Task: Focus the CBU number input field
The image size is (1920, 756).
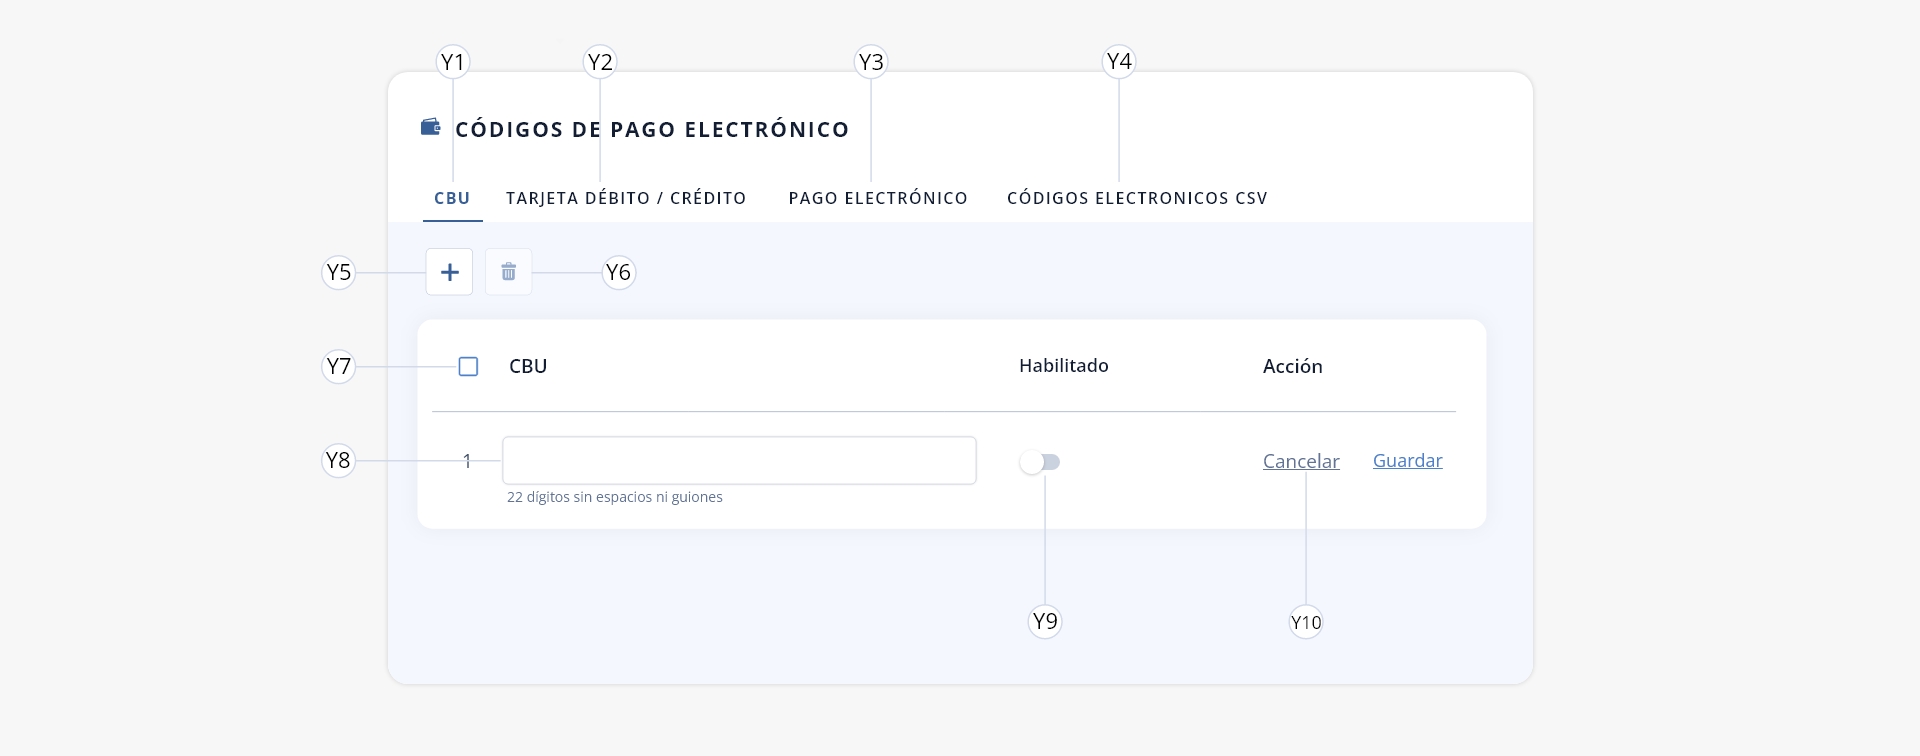Action: 739,461
